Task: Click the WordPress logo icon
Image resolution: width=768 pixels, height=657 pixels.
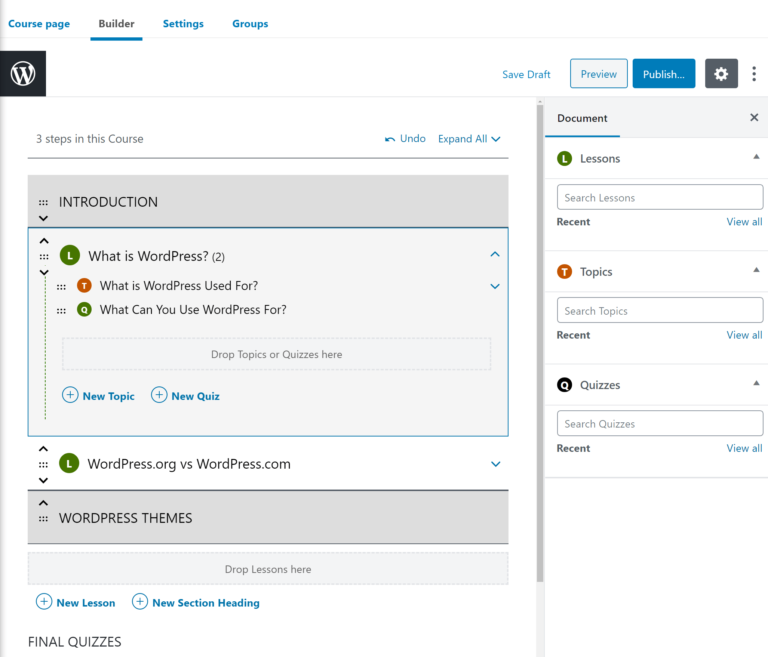Action: pyautogui.click(x=23, y=73)
